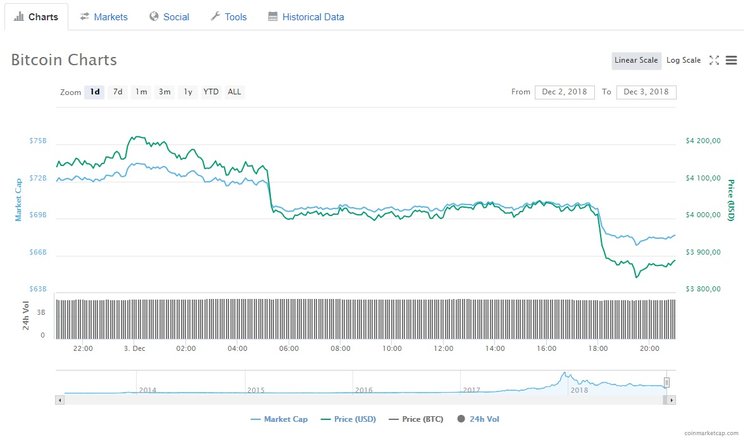Click the $4 200,00 price axis label
This screenshot has height=444, width=750.
coord(703,141)
